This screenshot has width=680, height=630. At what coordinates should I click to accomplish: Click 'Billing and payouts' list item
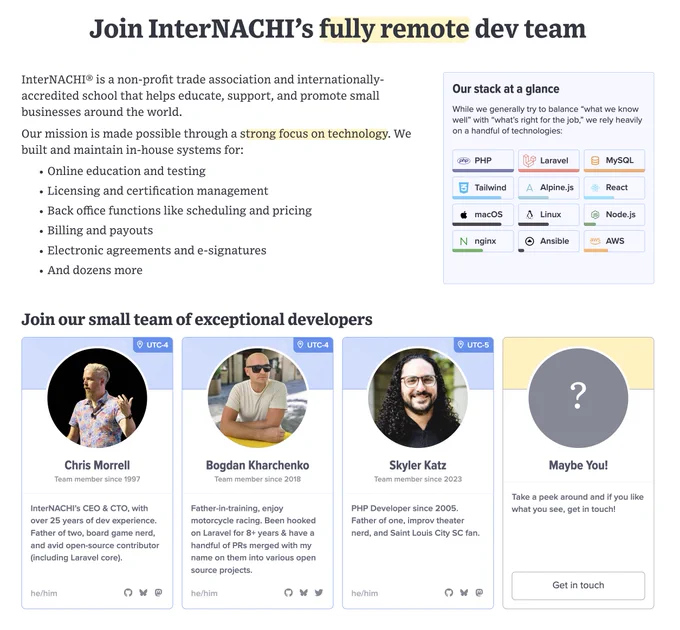(100, 230)
